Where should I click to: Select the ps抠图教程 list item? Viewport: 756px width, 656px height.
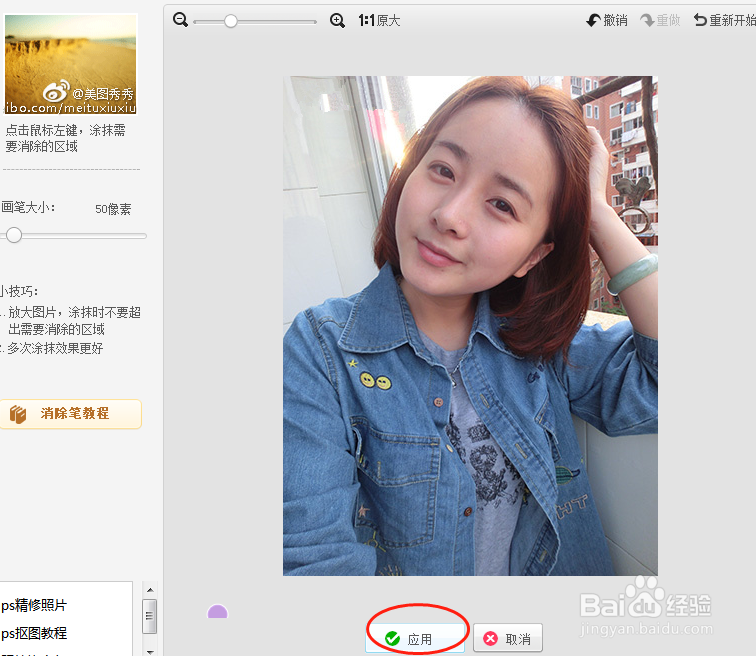[x=34, y=633]
